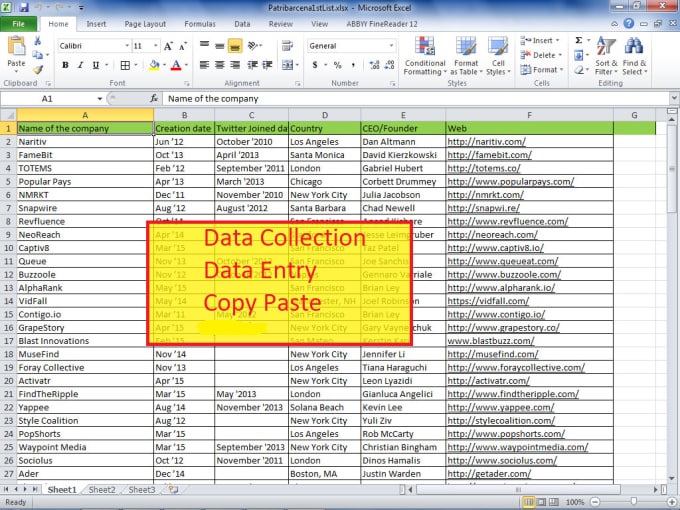The height and width of the screenshot is (510, 680).
Task: Click the Paste icon in Clipboard group
Action: (16, 50)
